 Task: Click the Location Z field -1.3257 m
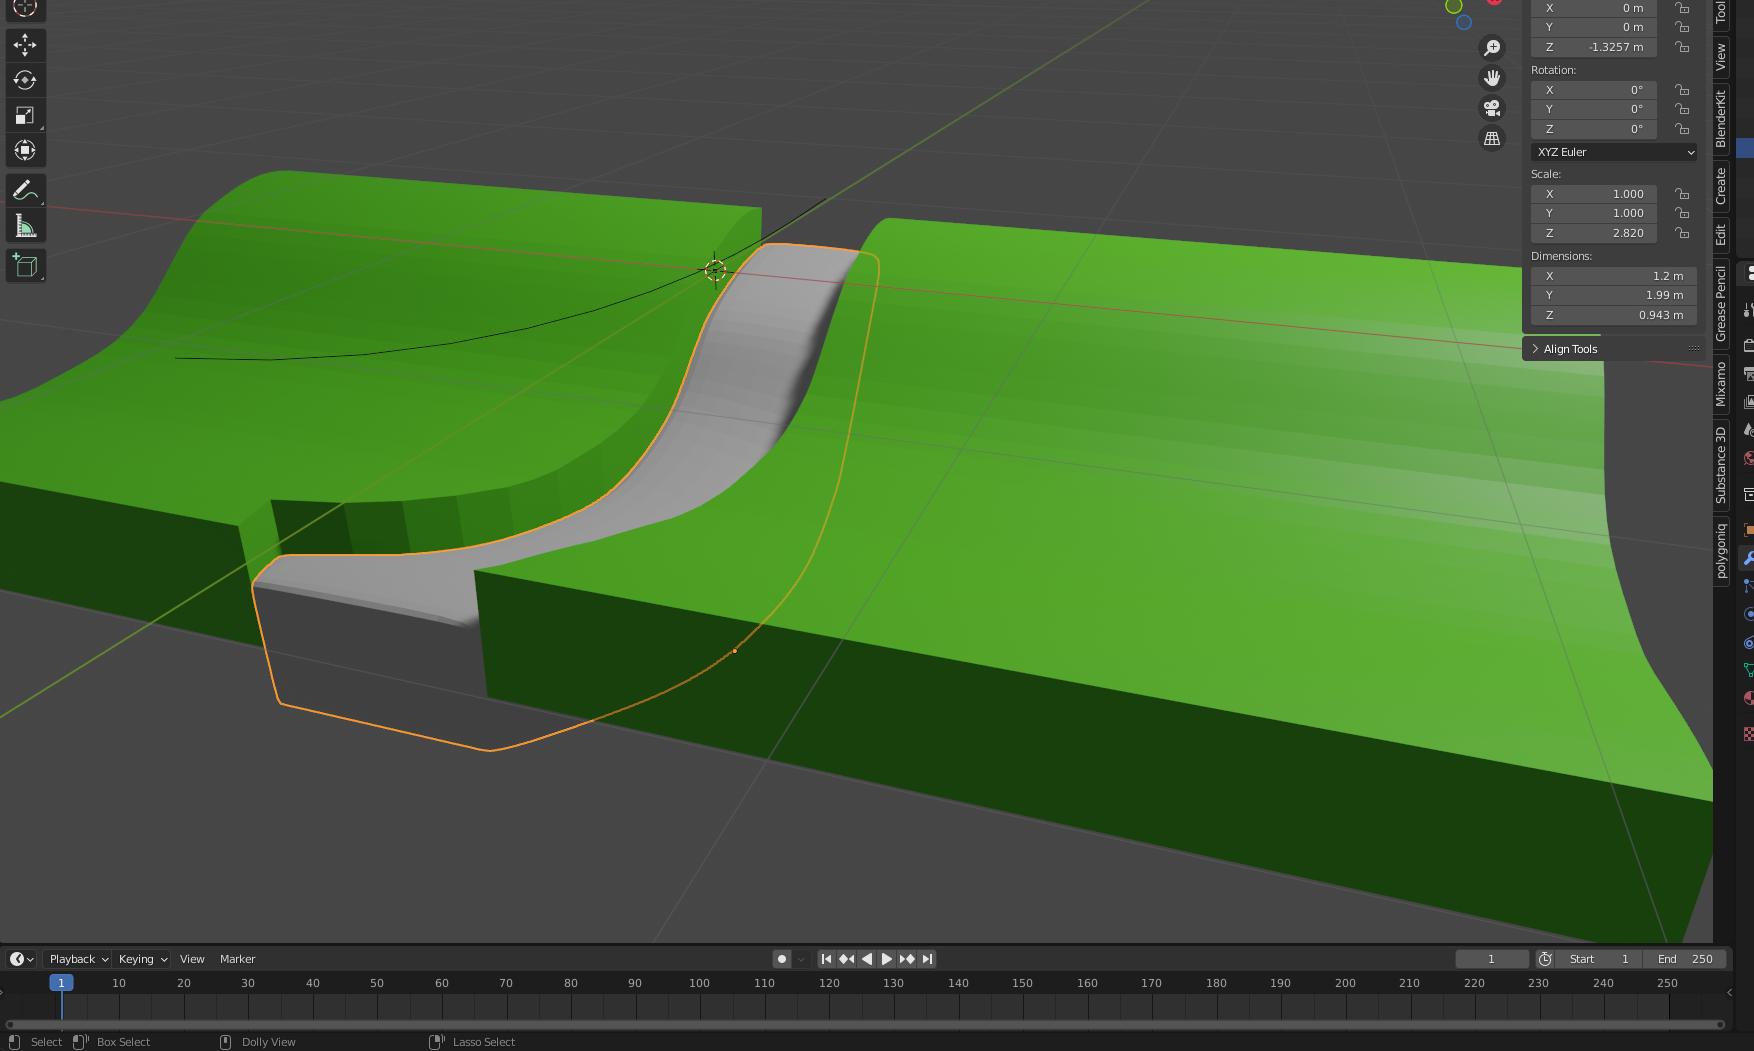click(x=1594, y=47)
